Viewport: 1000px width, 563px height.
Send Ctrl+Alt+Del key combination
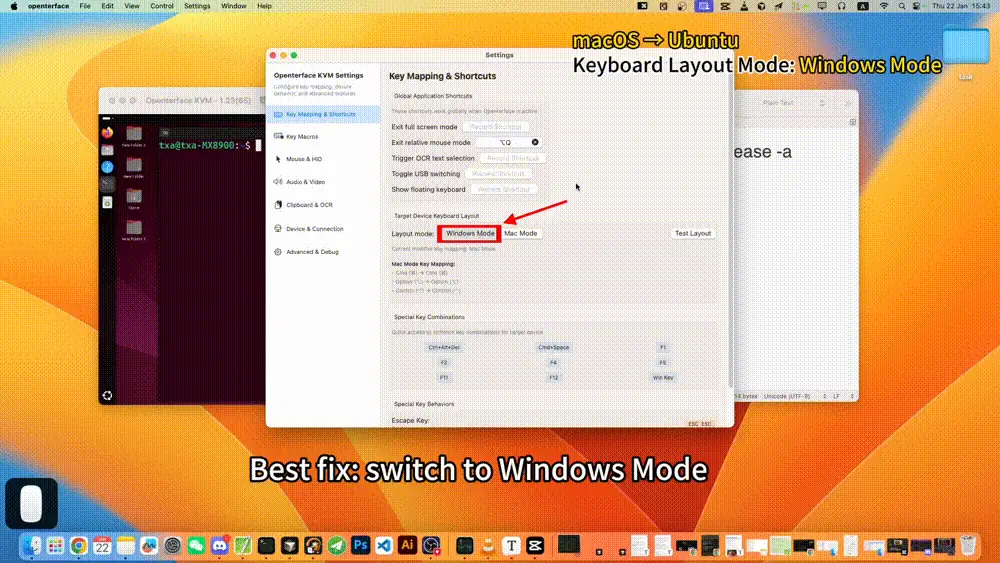(443, 347)
